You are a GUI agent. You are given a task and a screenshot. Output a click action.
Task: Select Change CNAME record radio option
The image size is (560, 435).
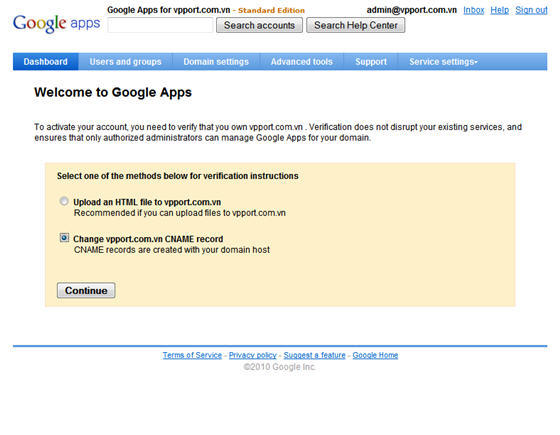(64, 238)
